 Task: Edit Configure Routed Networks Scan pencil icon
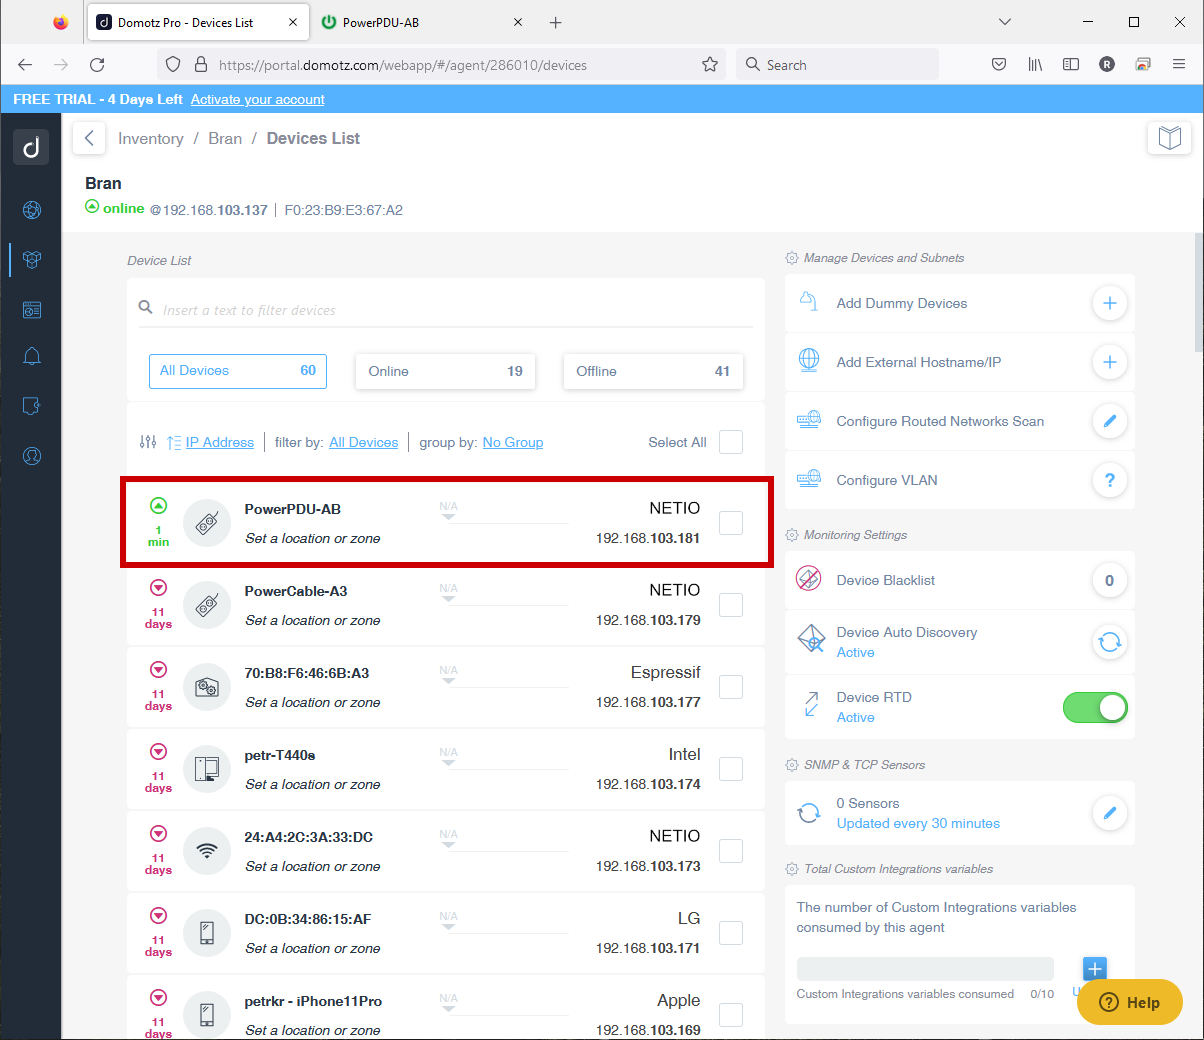[x=1109, y=421]
